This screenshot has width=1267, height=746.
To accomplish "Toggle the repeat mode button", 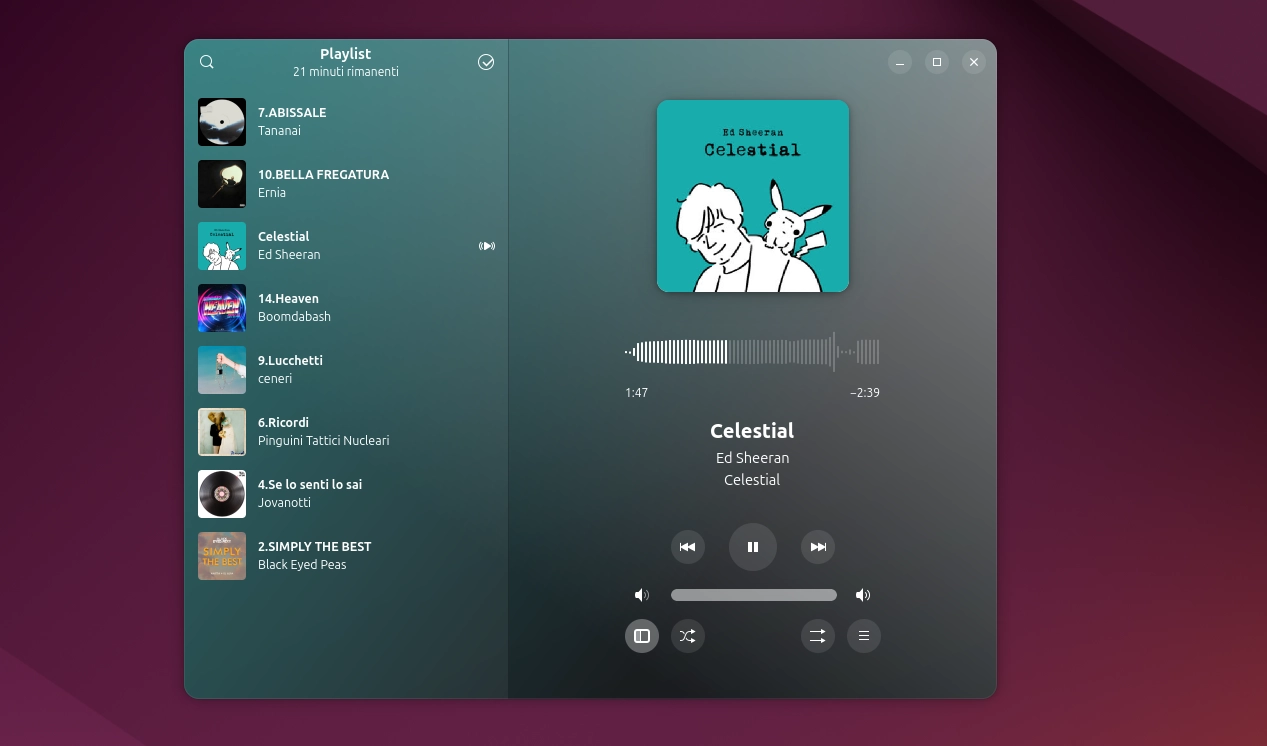I will point(818,636).
